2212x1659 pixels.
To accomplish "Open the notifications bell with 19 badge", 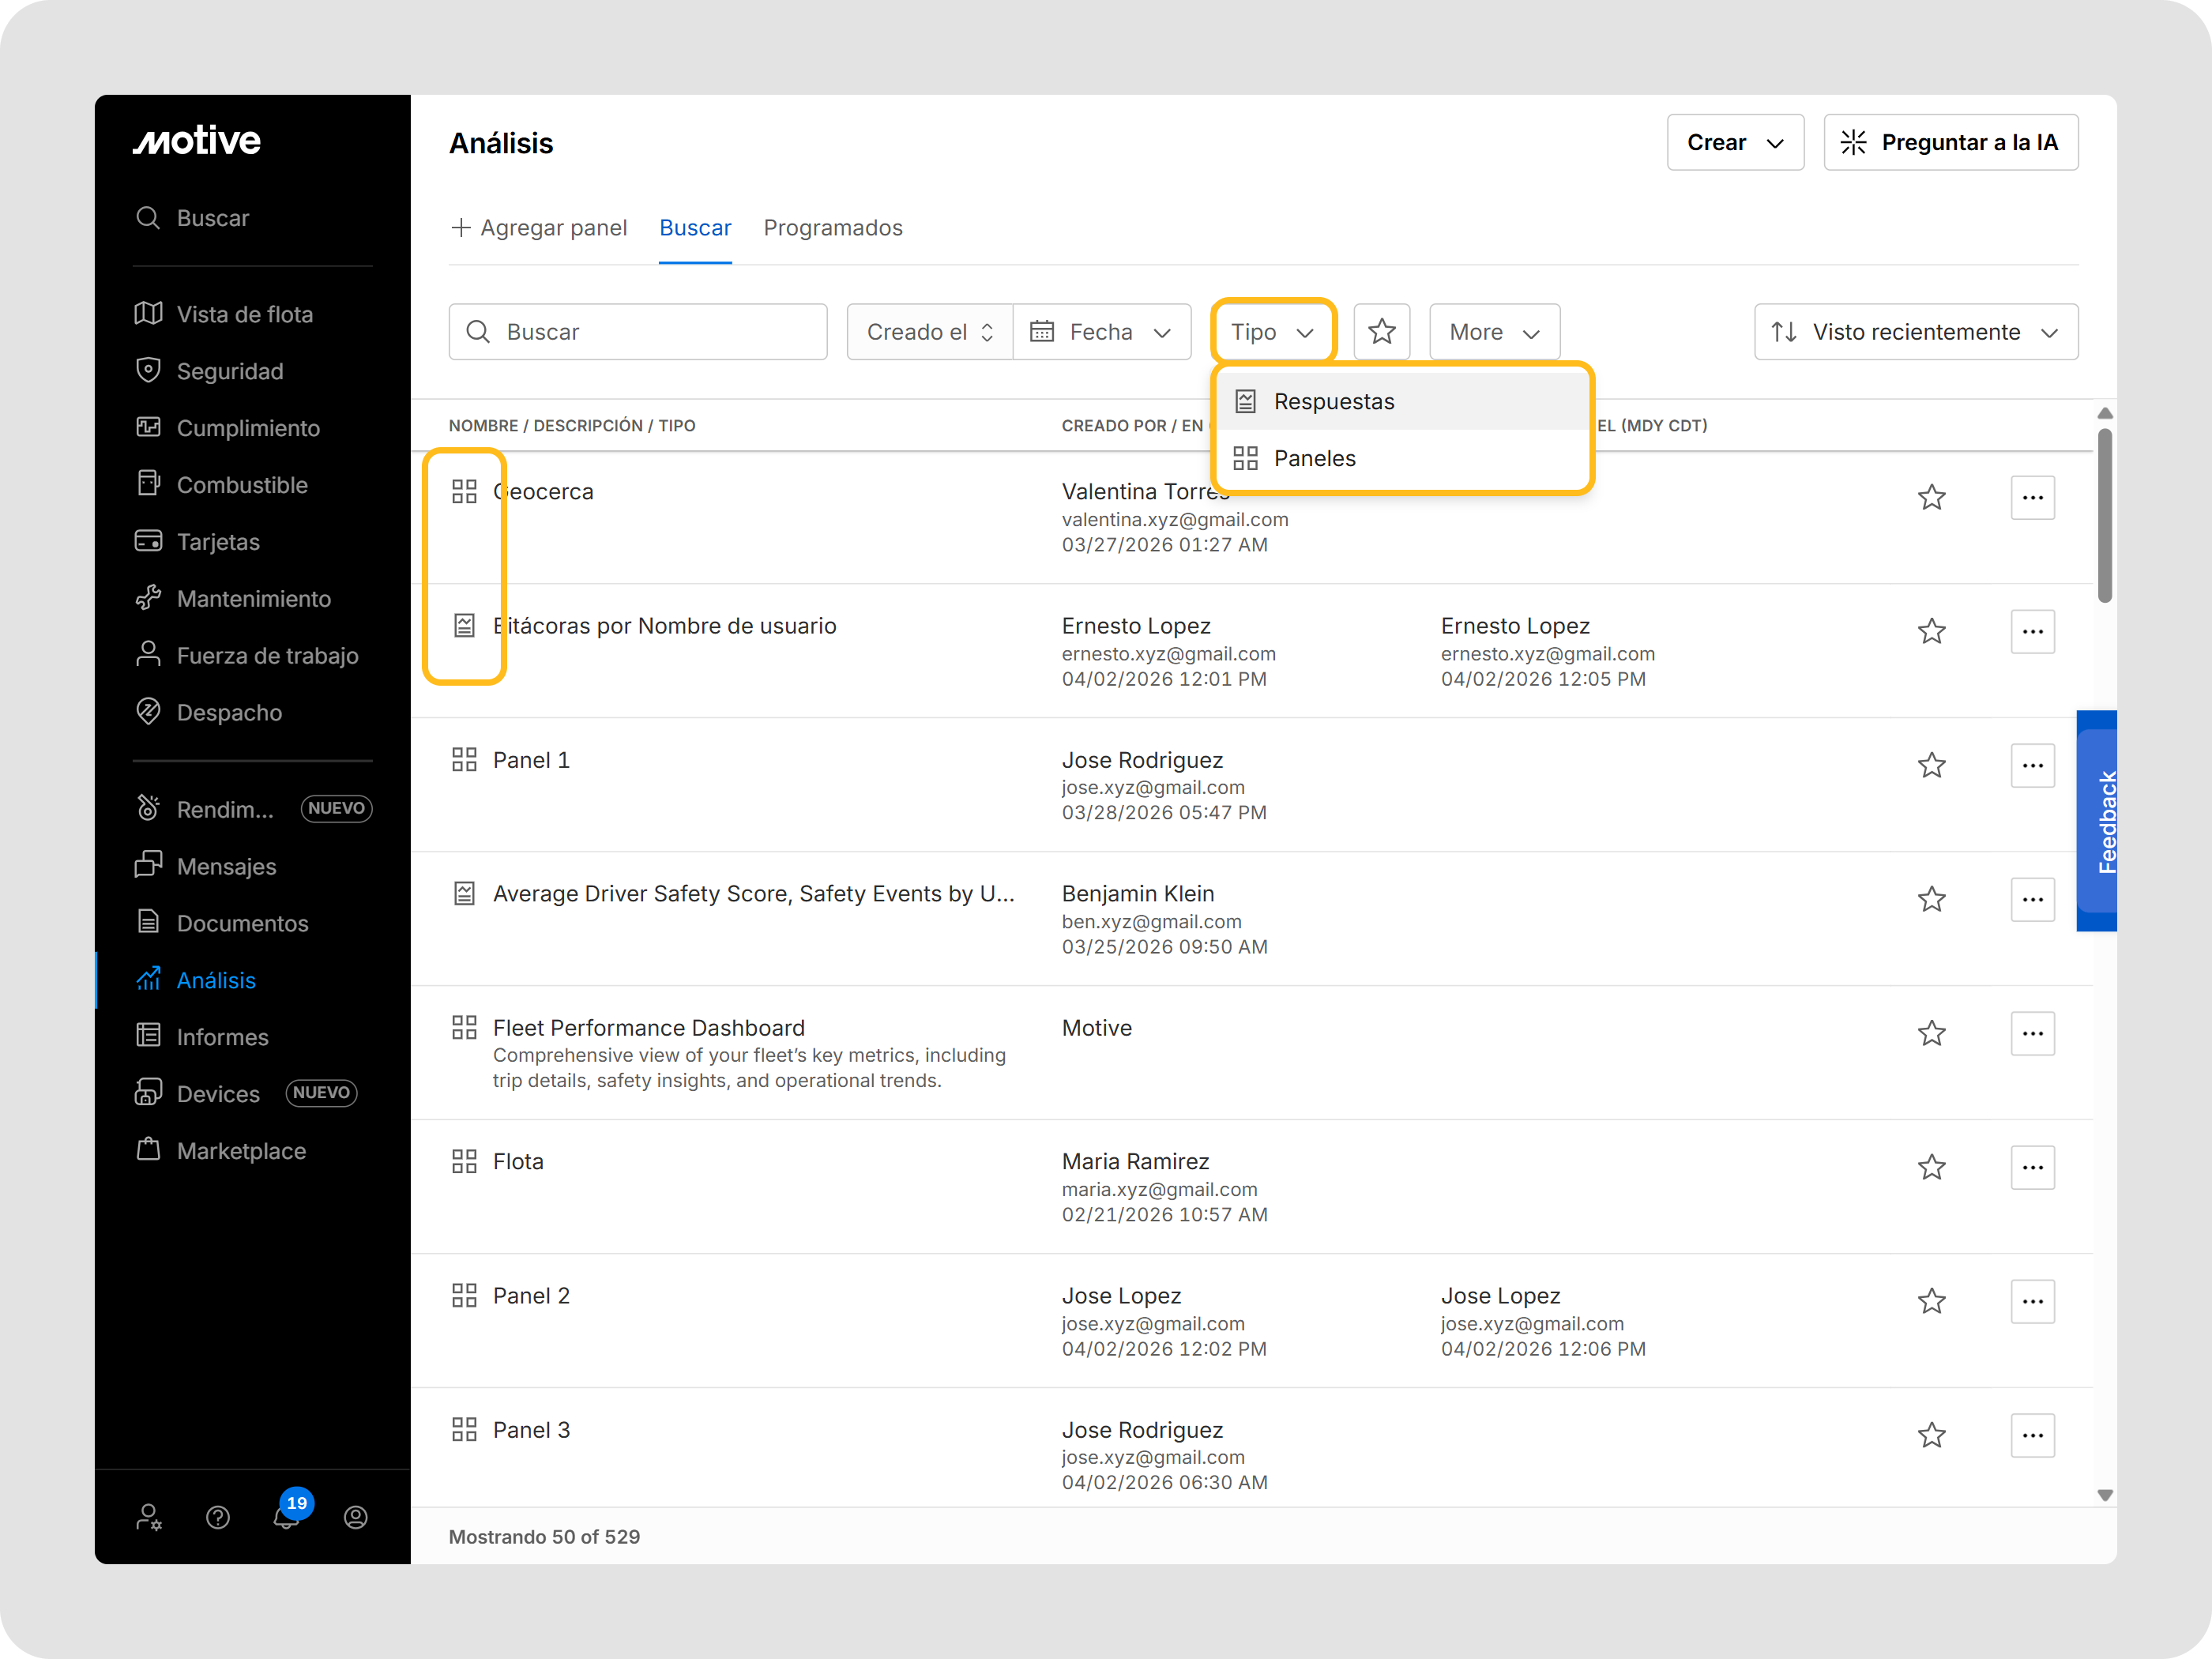I will (287, 1516).
